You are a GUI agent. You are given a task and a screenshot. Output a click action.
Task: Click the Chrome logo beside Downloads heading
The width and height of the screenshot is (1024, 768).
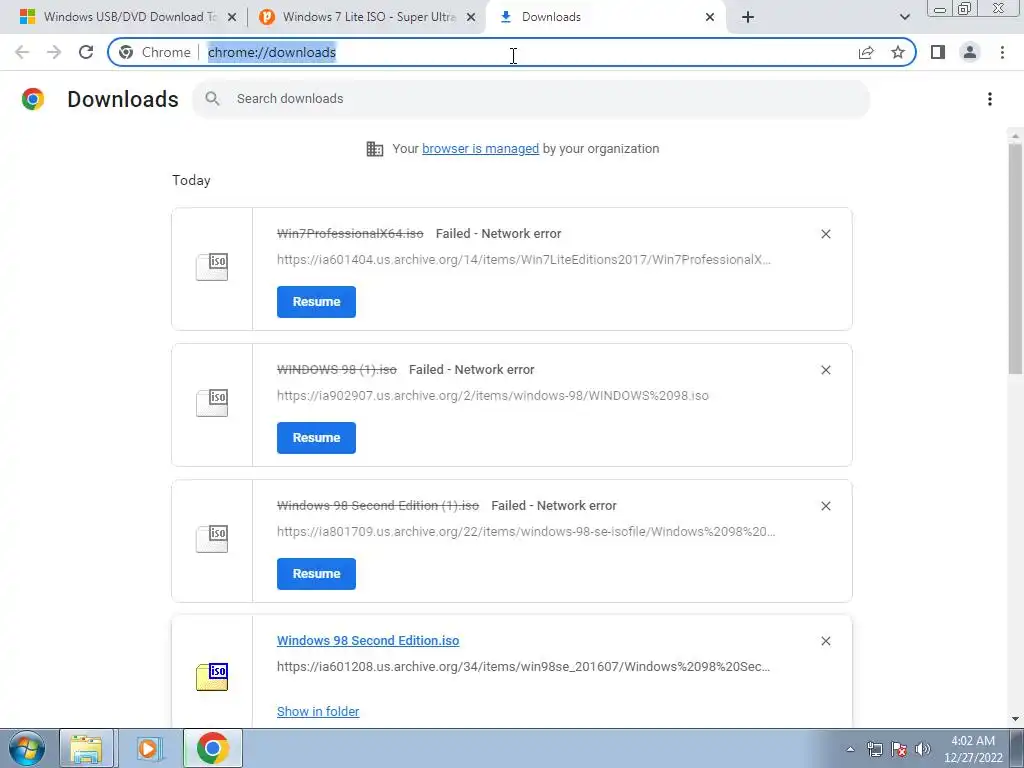(x=33, y=99)
